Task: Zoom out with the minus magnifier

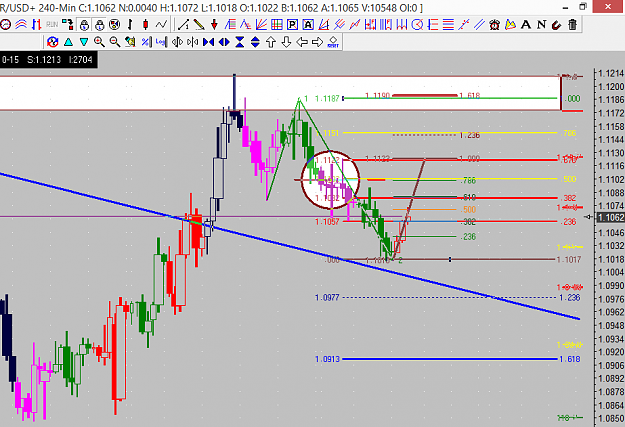Action: [x=115, y=41]
